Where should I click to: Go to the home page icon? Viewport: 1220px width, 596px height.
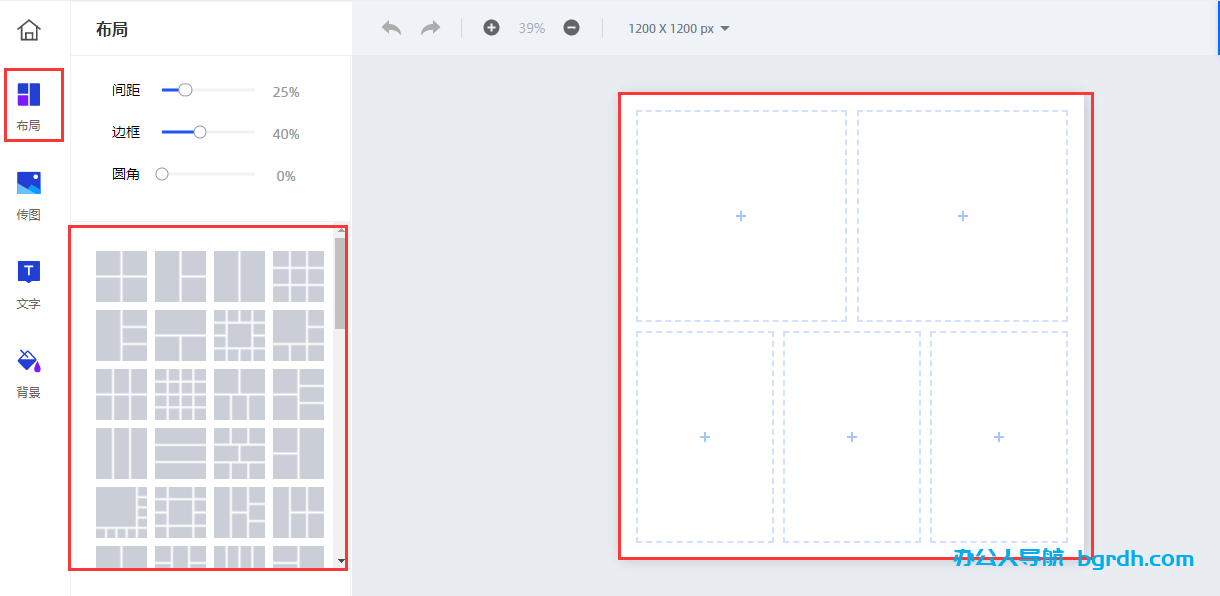click(29, 30)
